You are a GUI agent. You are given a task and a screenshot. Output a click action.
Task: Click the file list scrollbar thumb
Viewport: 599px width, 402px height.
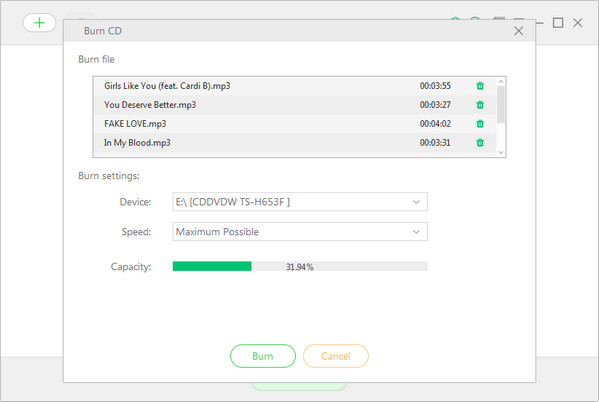pos(501,104)
